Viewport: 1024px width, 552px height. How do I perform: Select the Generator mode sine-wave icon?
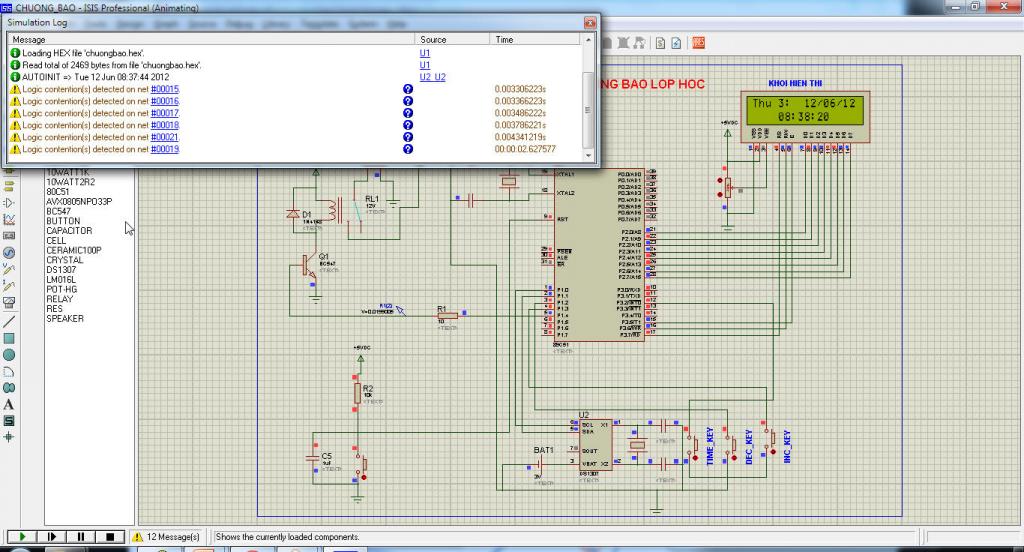pos(9,252)
